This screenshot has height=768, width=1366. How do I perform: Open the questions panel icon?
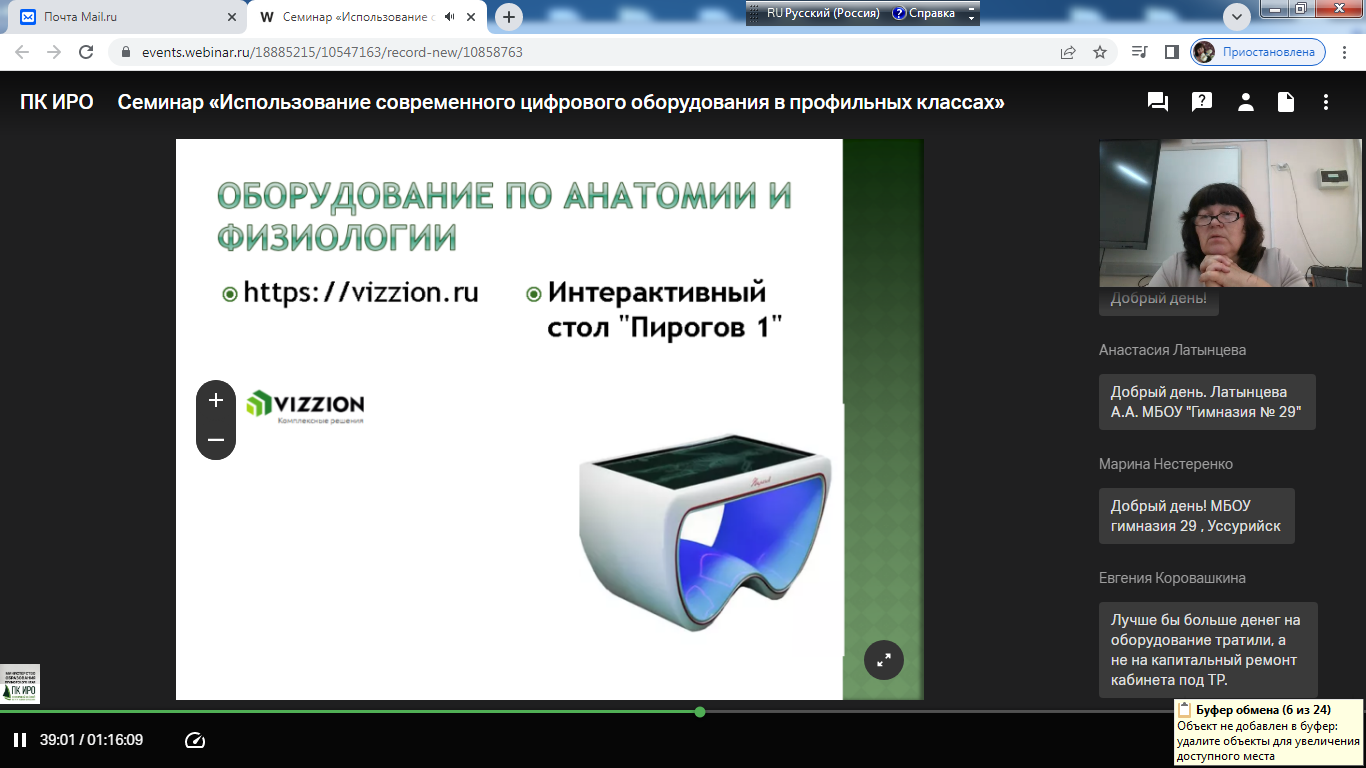tap(1202, 102)
